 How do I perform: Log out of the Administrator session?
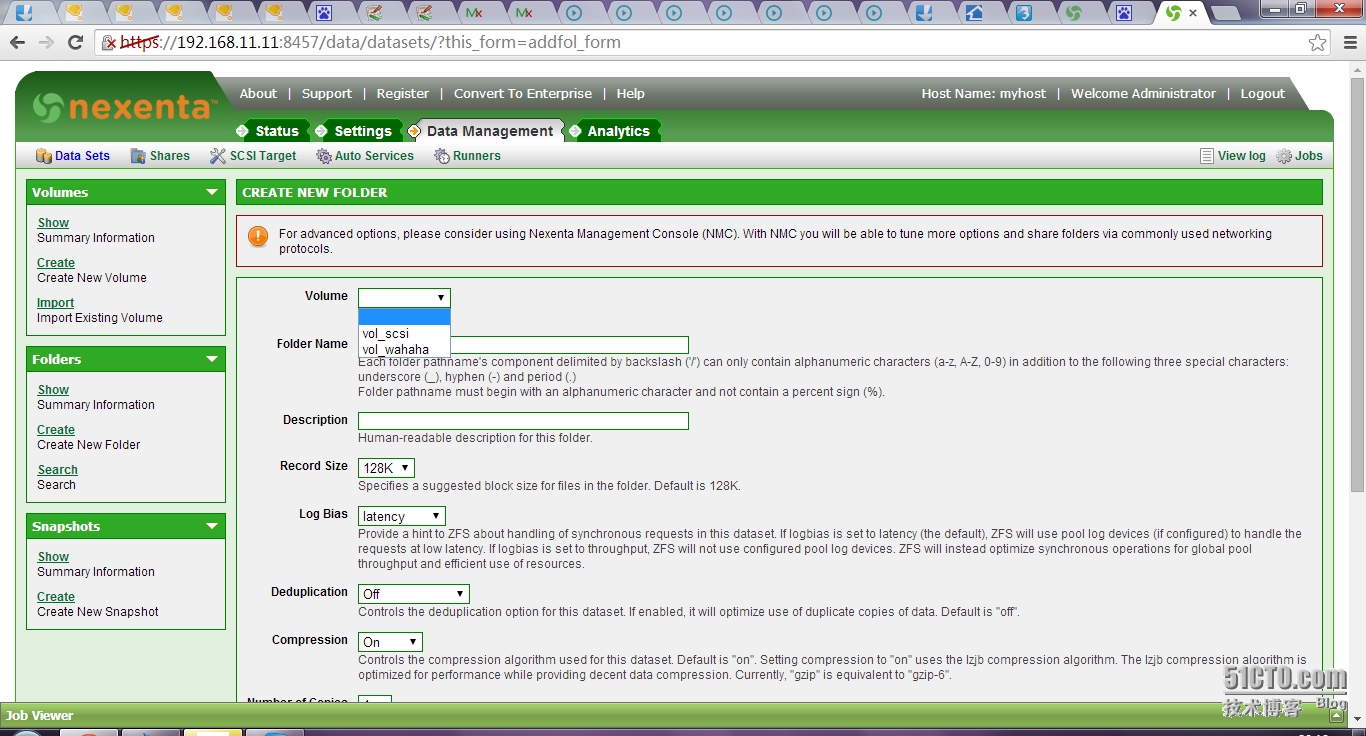pyautogui.click(x=1262, y=93)
